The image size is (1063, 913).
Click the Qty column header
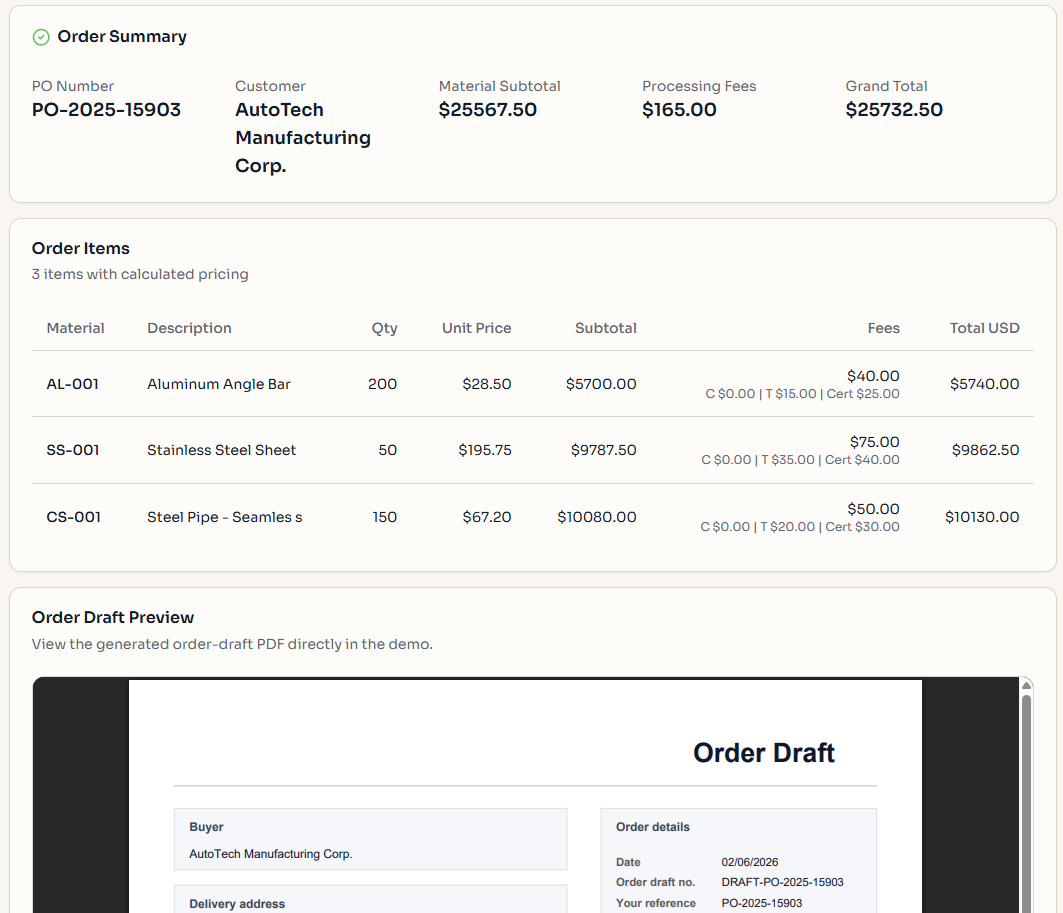click(384, 329)
